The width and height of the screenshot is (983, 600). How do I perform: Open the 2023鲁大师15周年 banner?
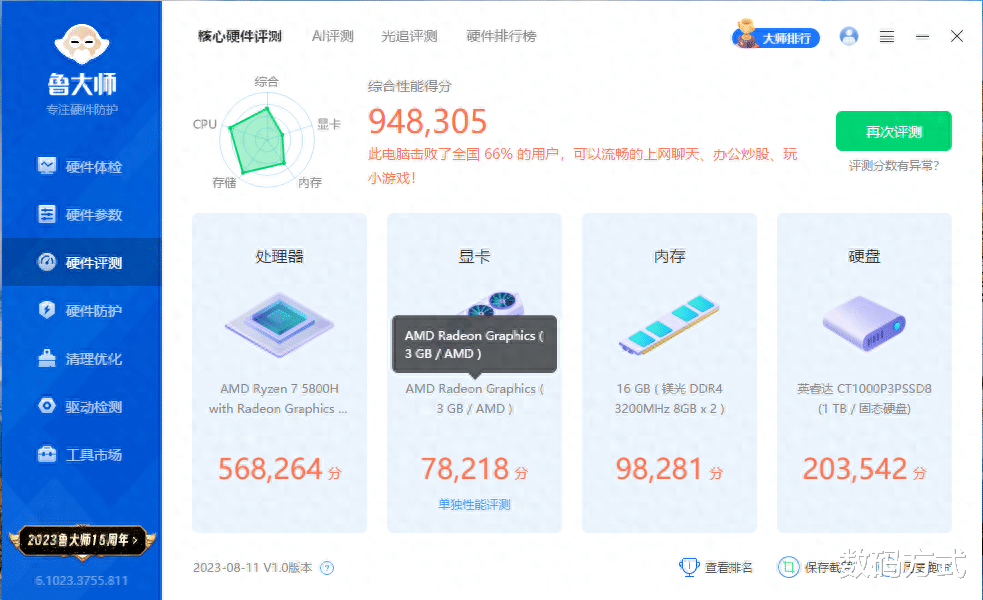82,540
